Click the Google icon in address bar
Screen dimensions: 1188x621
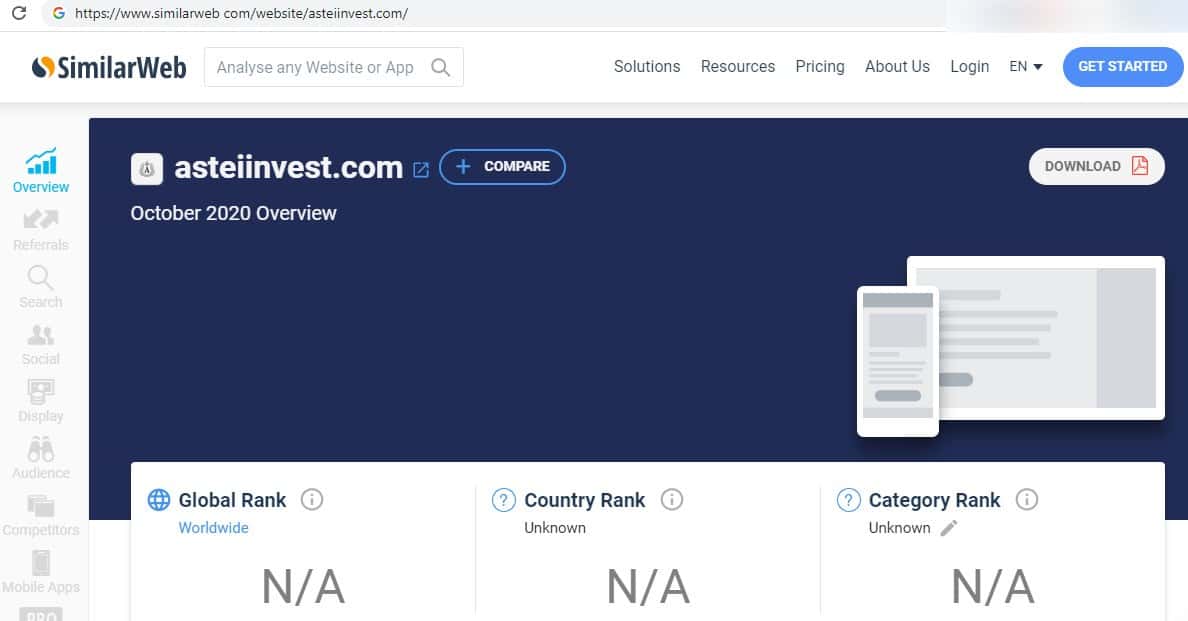click(58, 13)
